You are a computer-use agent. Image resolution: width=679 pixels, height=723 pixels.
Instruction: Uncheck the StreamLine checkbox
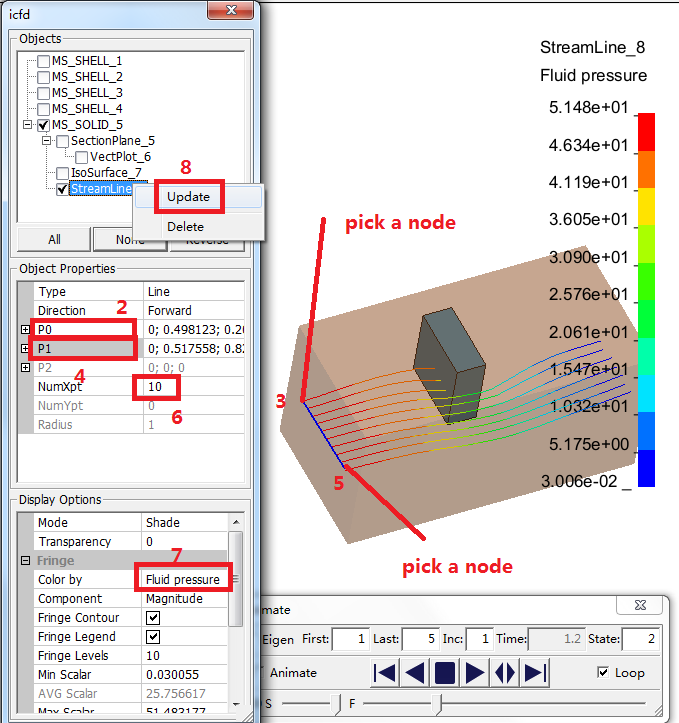point(62,189)
